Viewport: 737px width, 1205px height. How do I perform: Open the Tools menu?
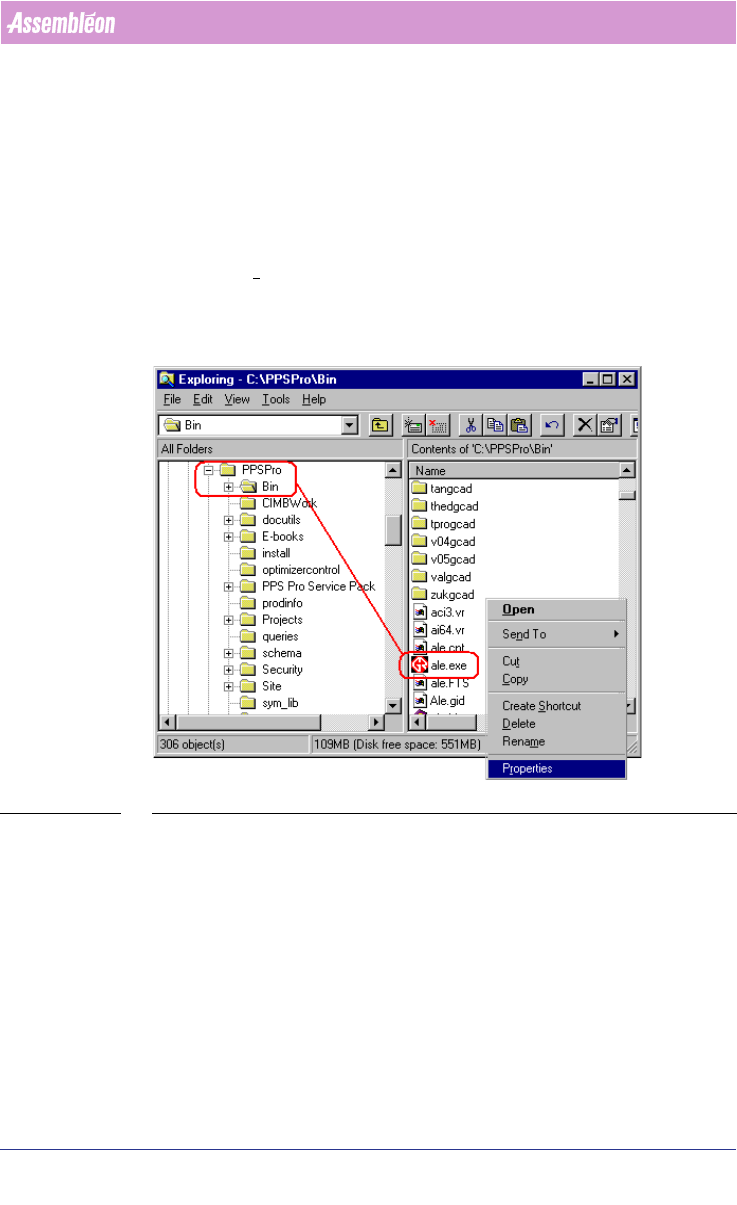click(x=276, y=399)
